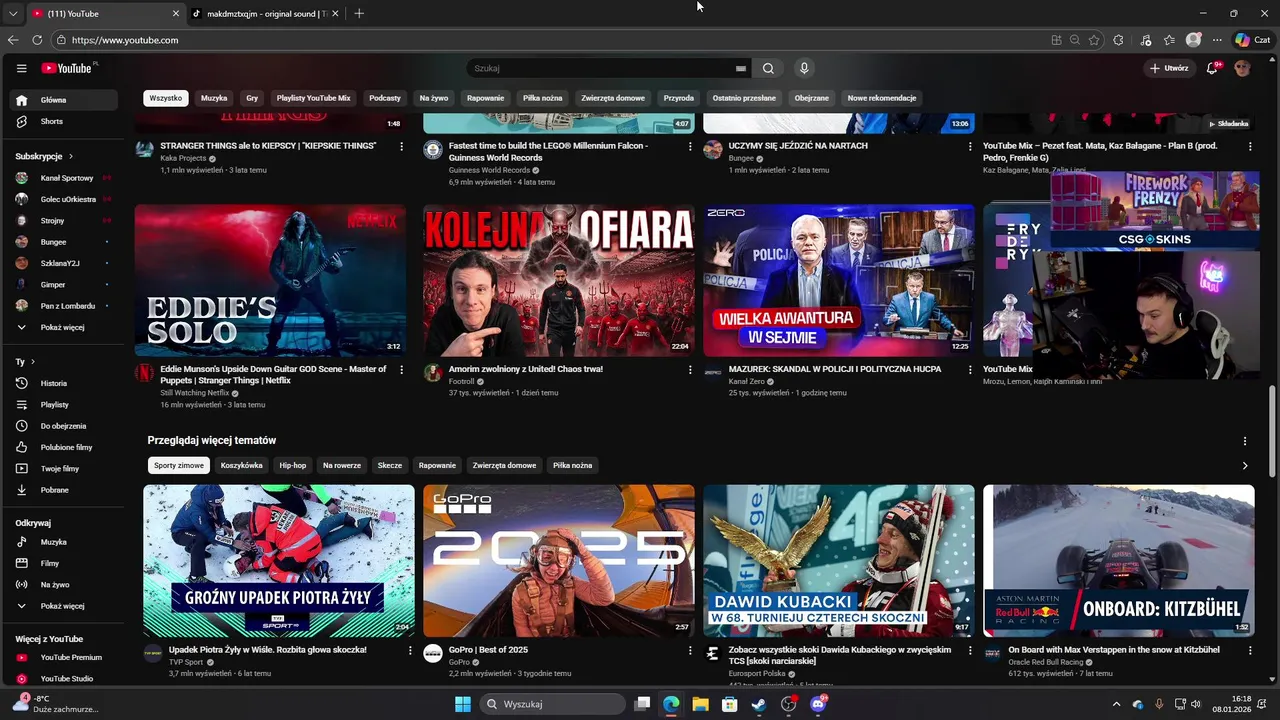Click the YouTube logo
This screenshot has height=720, width=1280.
pyautogui.click(x=68, y=68)
